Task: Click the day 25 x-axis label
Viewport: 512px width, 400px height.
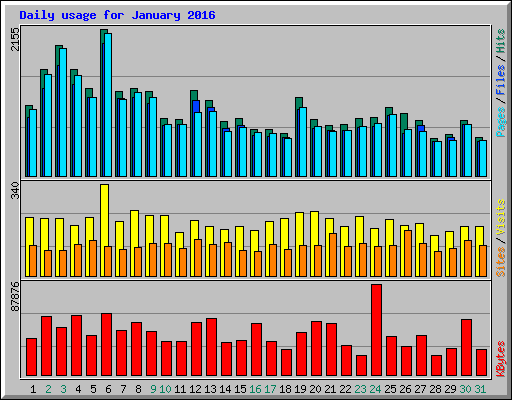Action: 390,389
